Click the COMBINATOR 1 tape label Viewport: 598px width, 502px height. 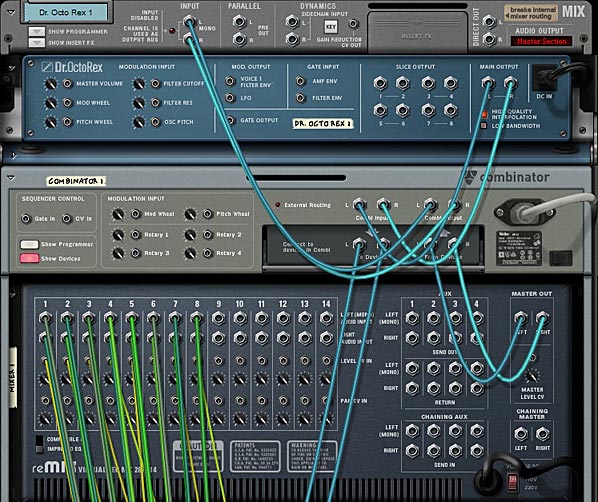point(76,181)
